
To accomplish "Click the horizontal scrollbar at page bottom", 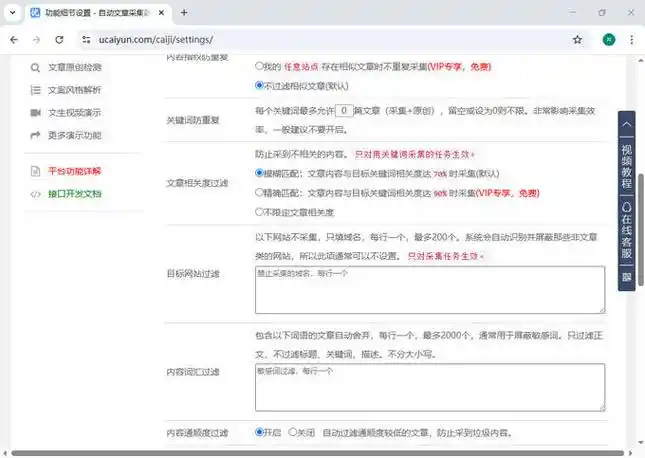I will tap(318, 453).
